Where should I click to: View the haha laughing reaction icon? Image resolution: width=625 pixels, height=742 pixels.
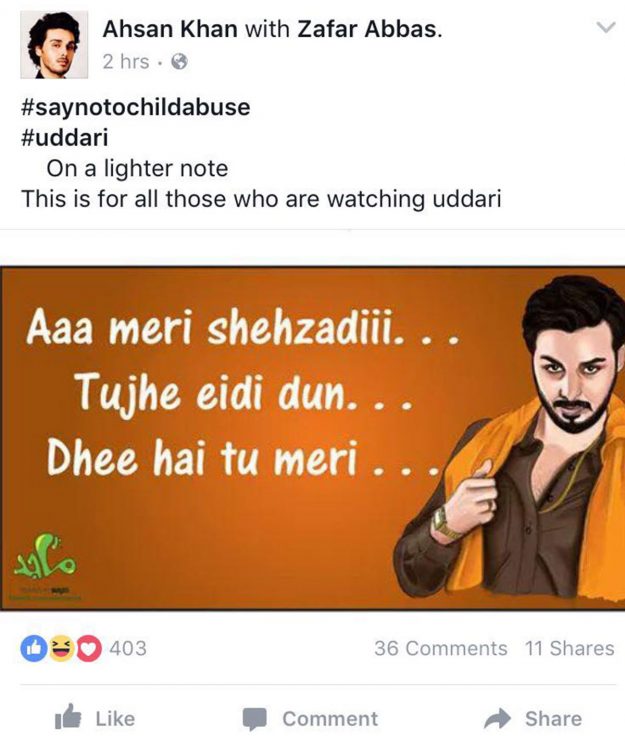(61, 648)
